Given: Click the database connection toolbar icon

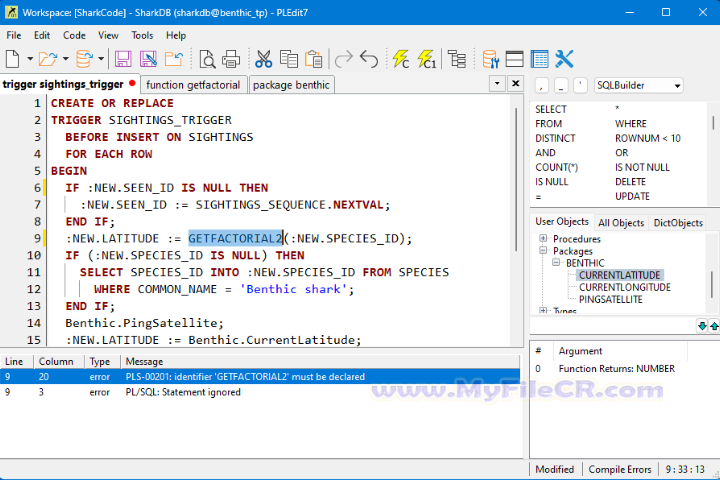Looking at the screenshot, I should (84, 59).
